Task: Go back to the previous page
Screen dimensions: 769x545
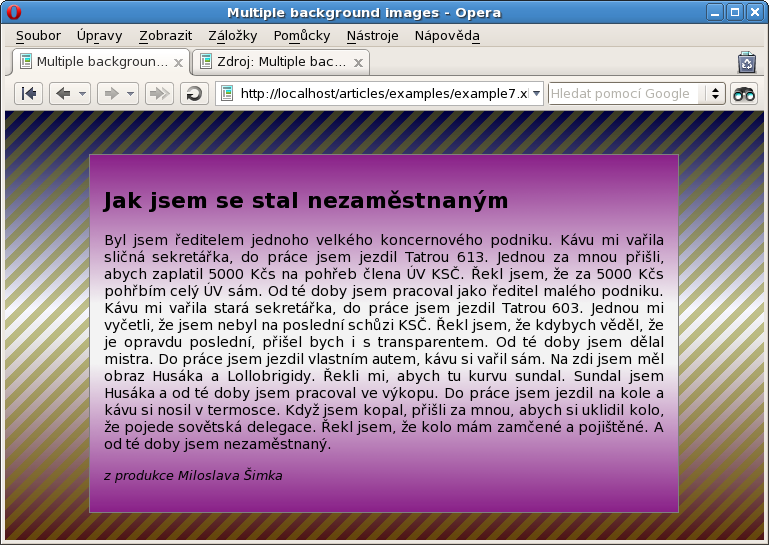Action: [x=63, y=93]
